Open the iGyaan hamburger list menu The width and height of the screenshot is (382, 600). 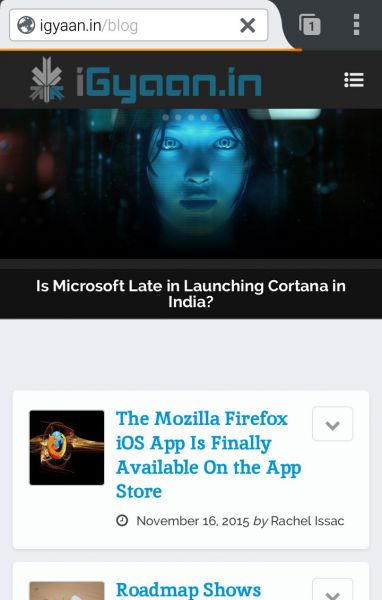coord(354,80)
